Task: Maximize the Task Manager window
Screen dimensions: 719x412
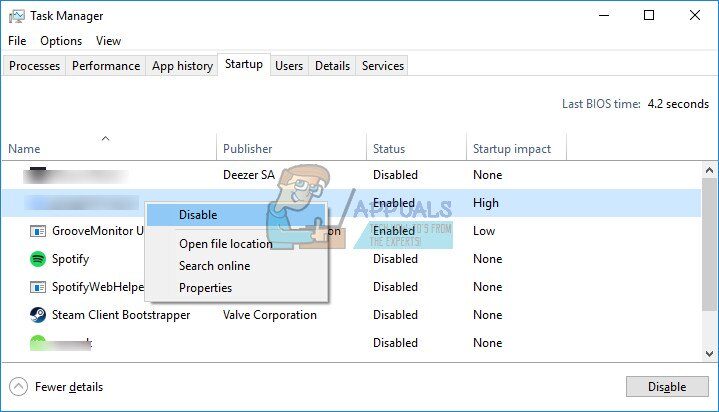Action: point(648,16)
